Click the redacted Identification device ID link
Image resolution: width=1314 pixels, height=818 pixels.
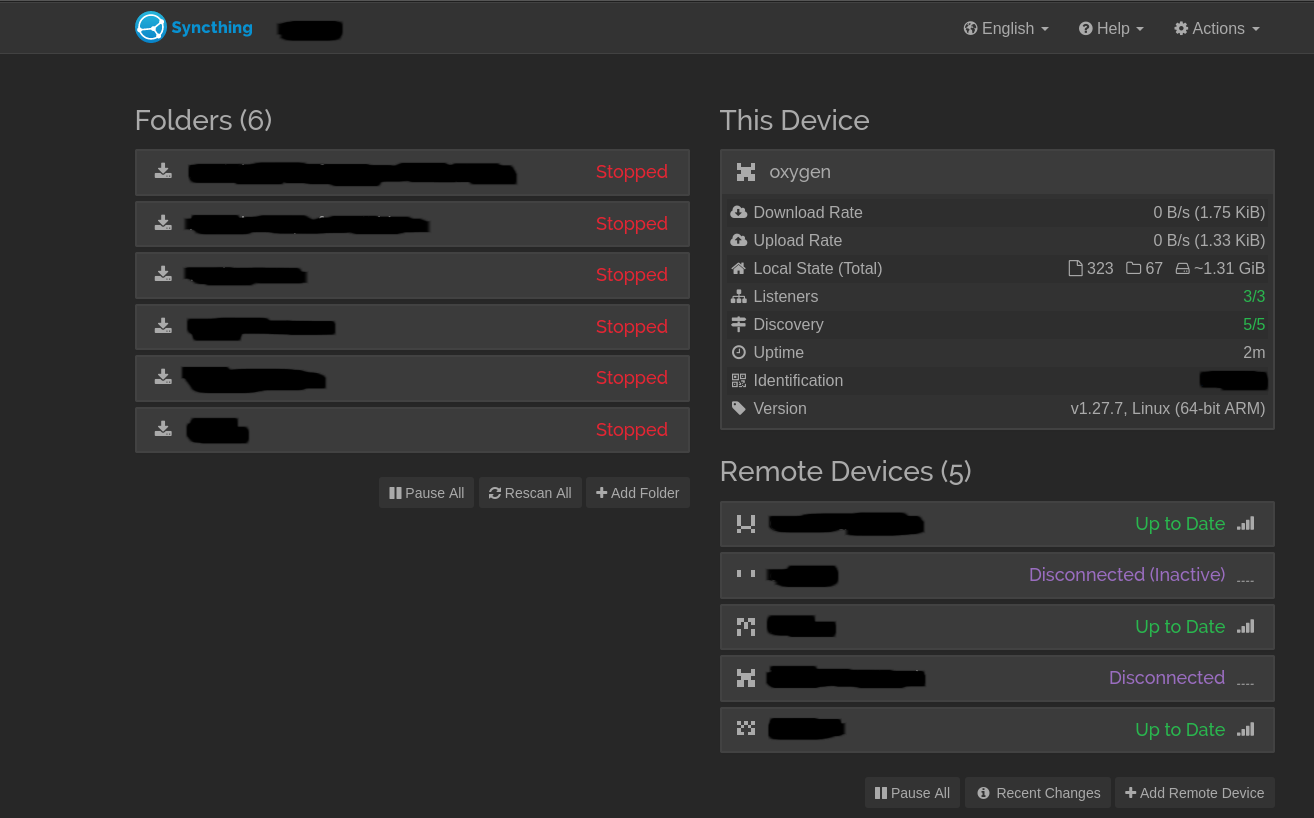point(1233,380)
